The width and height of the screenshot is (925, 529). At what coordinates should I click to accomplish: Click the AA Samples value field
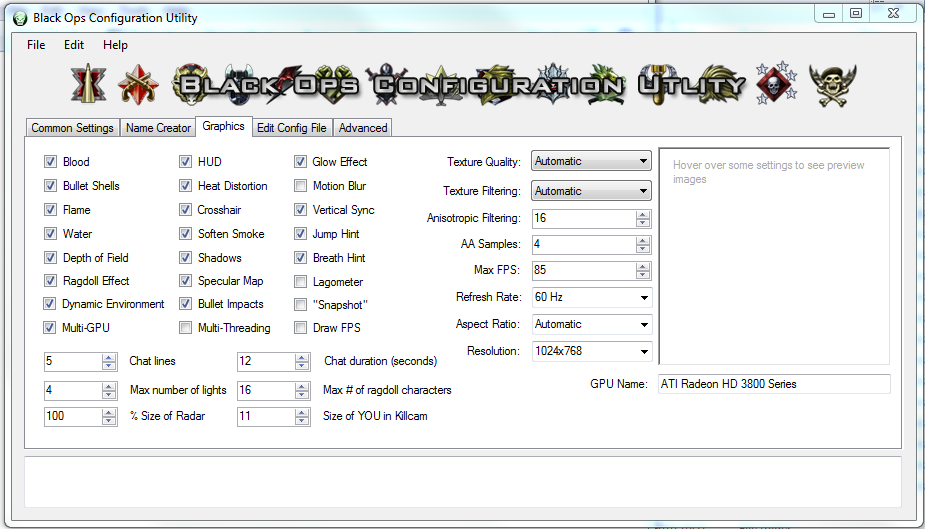(x=584, y=244)
